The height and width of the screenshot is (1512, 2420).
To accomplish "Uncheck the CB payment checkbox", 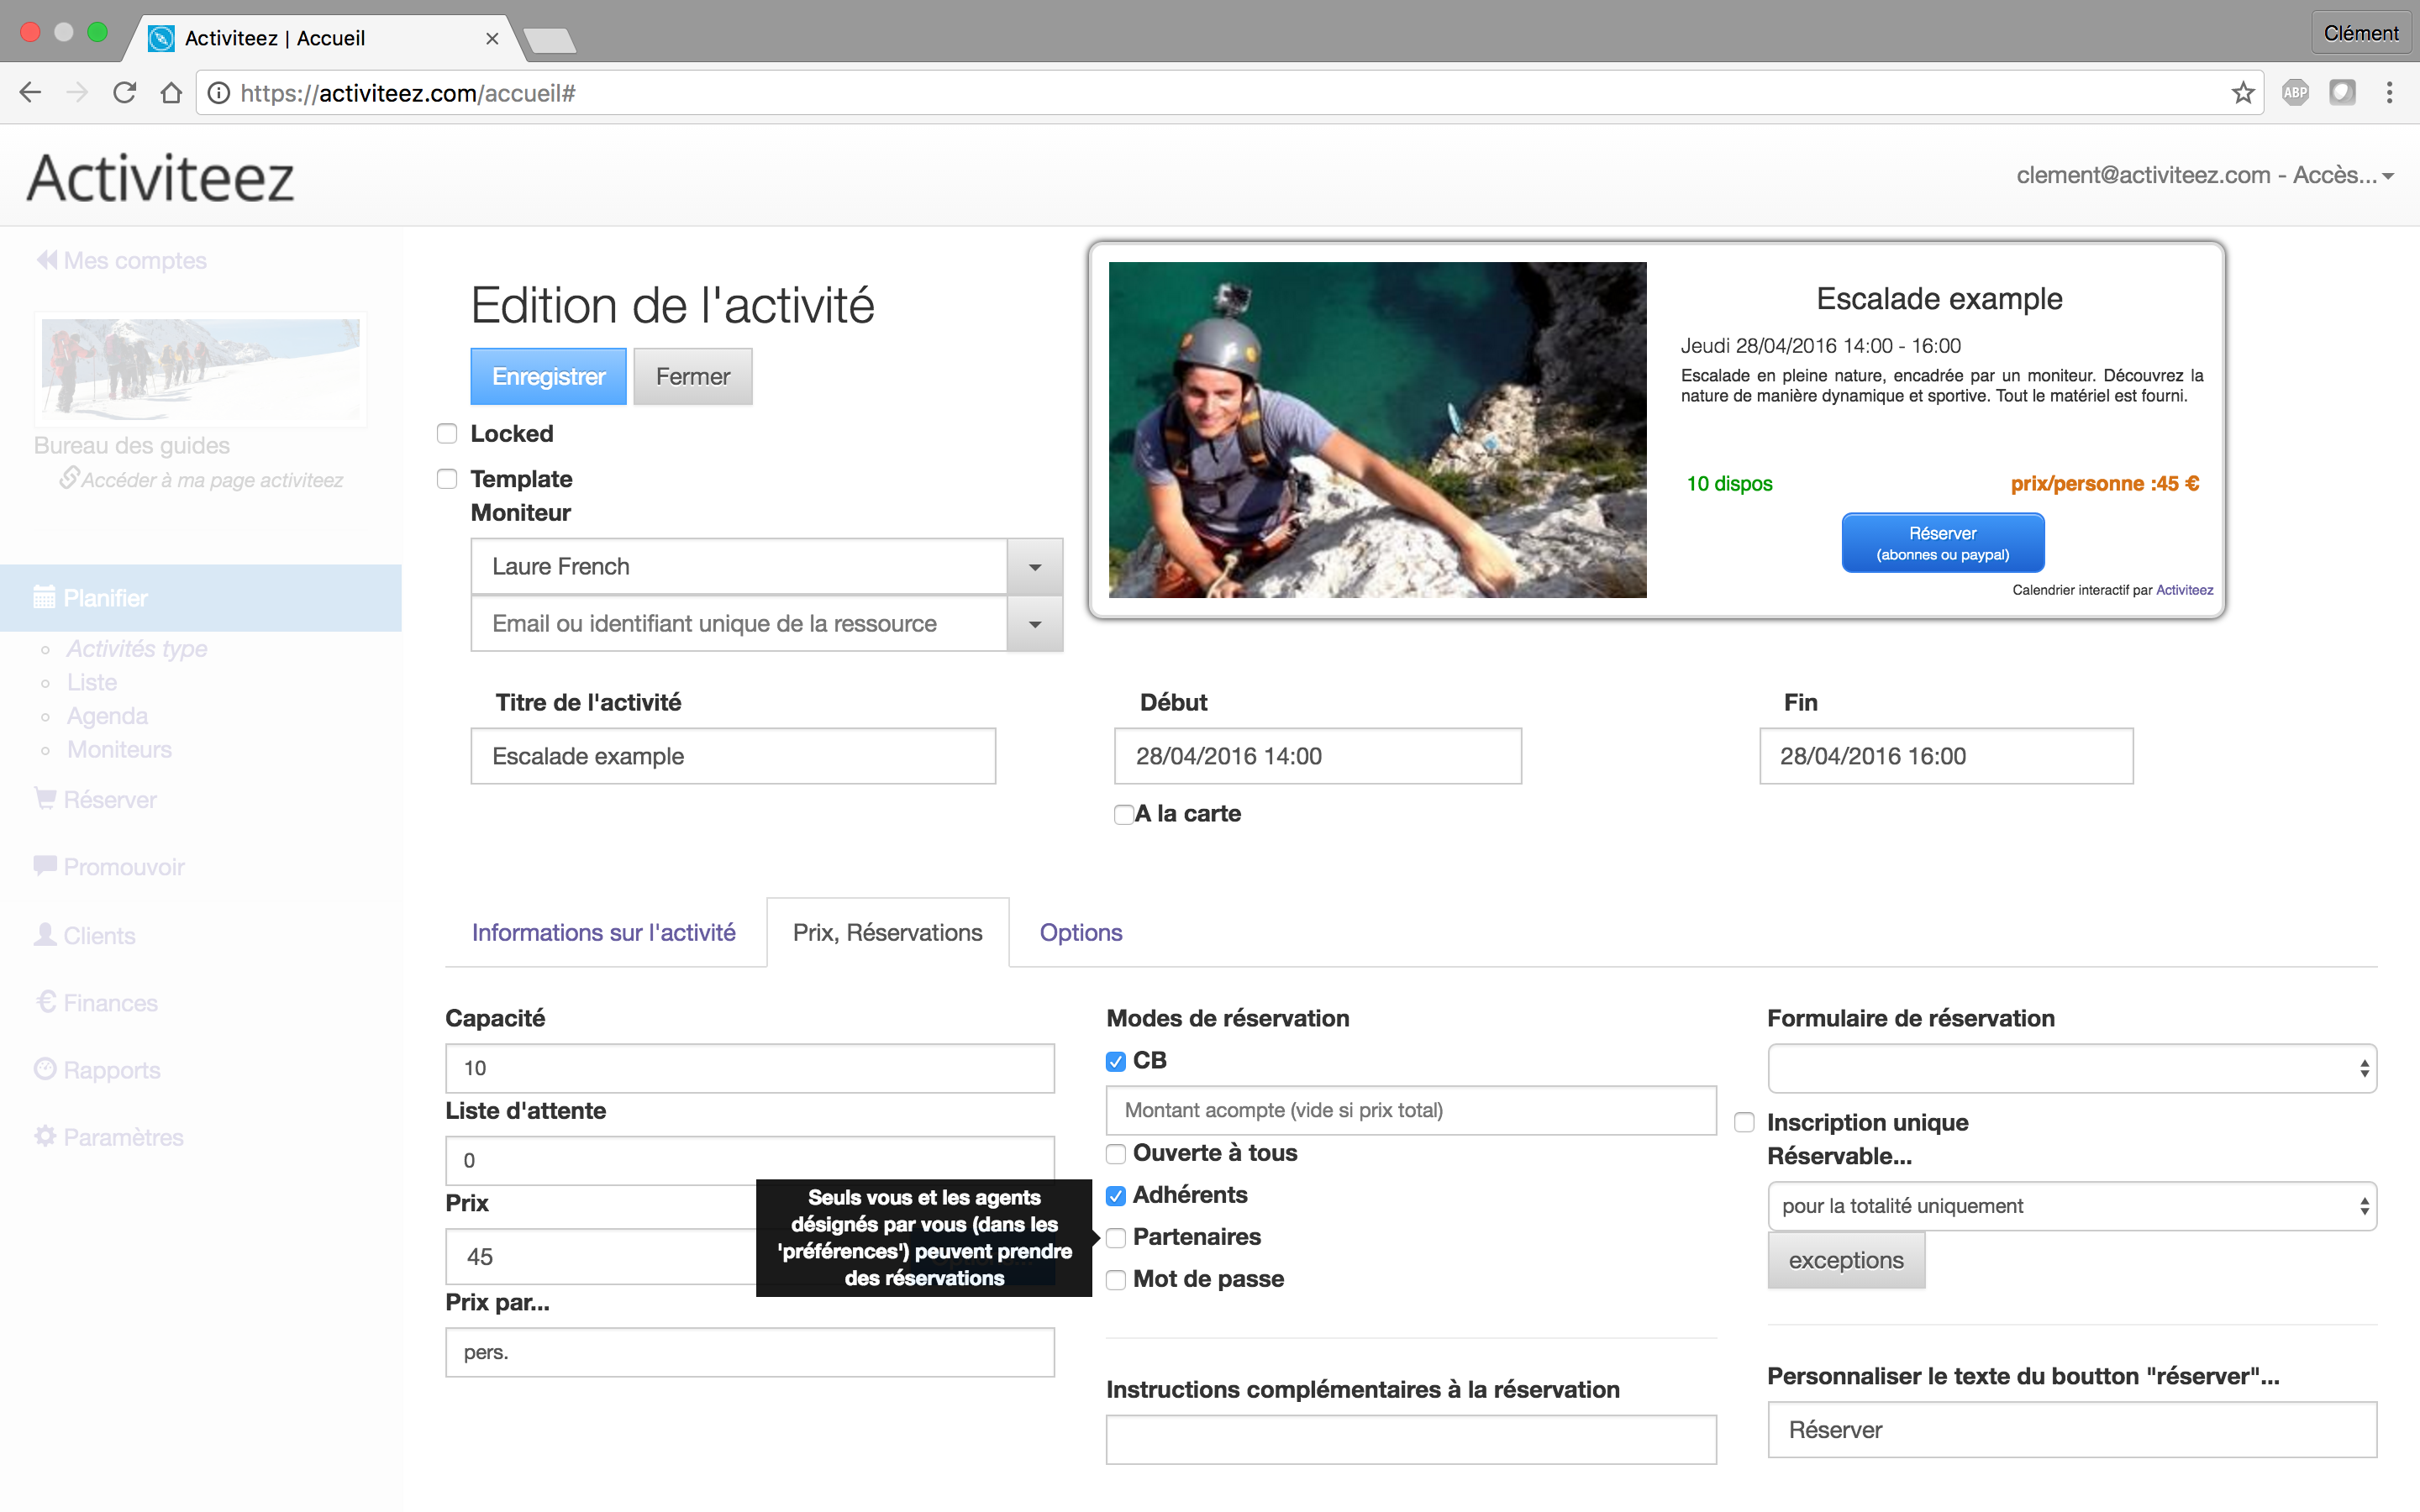I will [x=1116, y=1061].
